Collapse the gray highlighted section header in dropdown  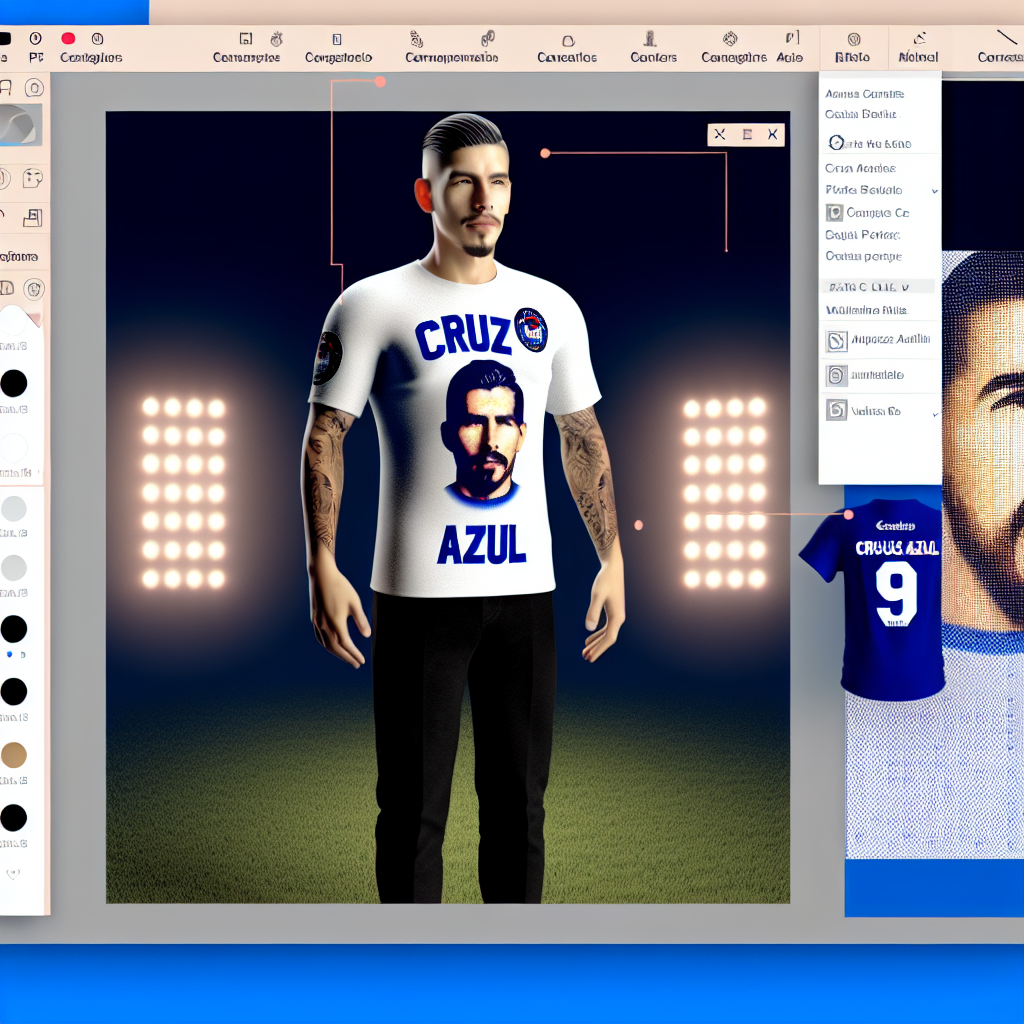(x=878, y=286)
